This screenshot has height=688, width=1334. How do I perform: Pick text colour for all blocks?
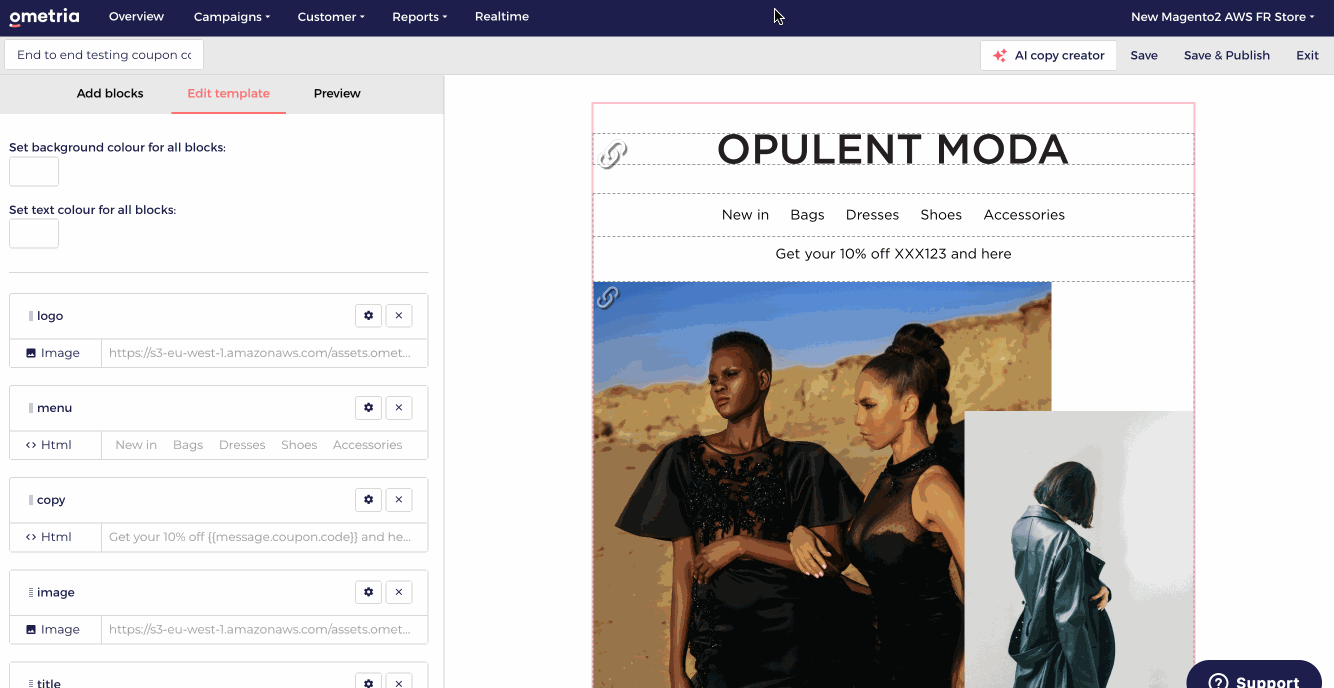coord(34,234)
